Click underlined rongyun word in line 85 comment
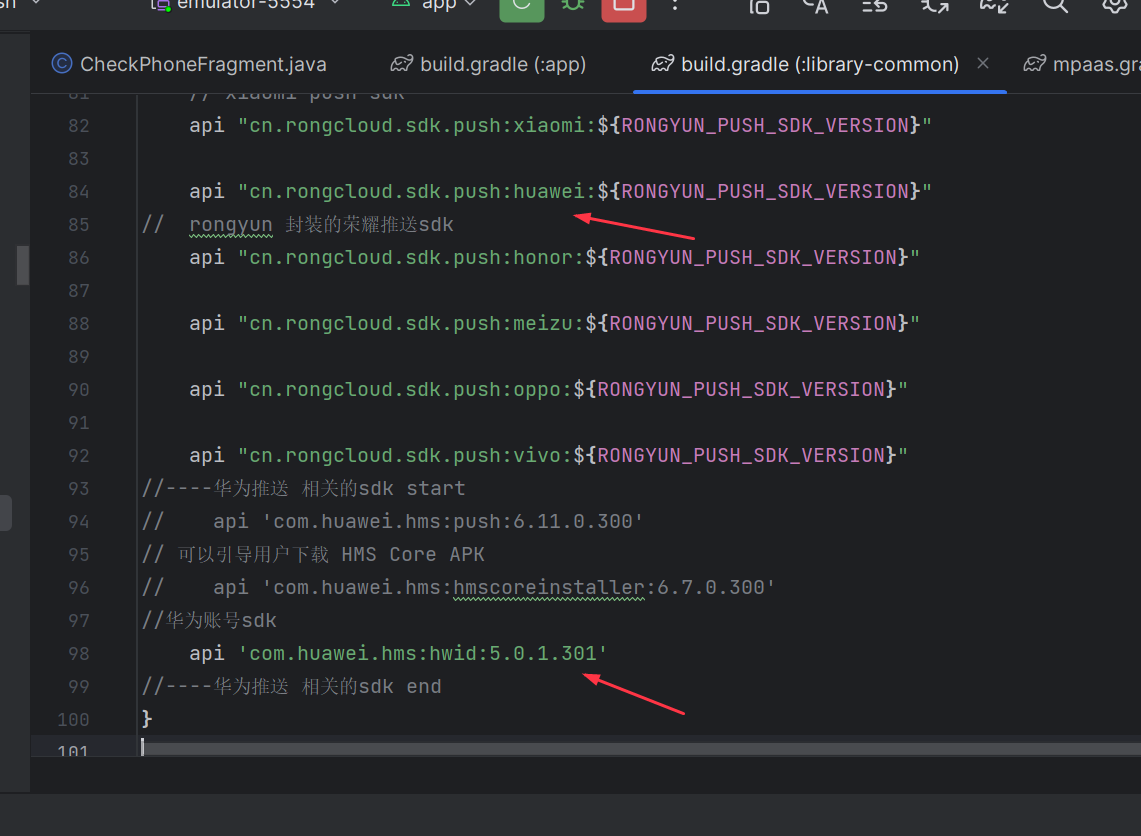 [x=231, y=225]
